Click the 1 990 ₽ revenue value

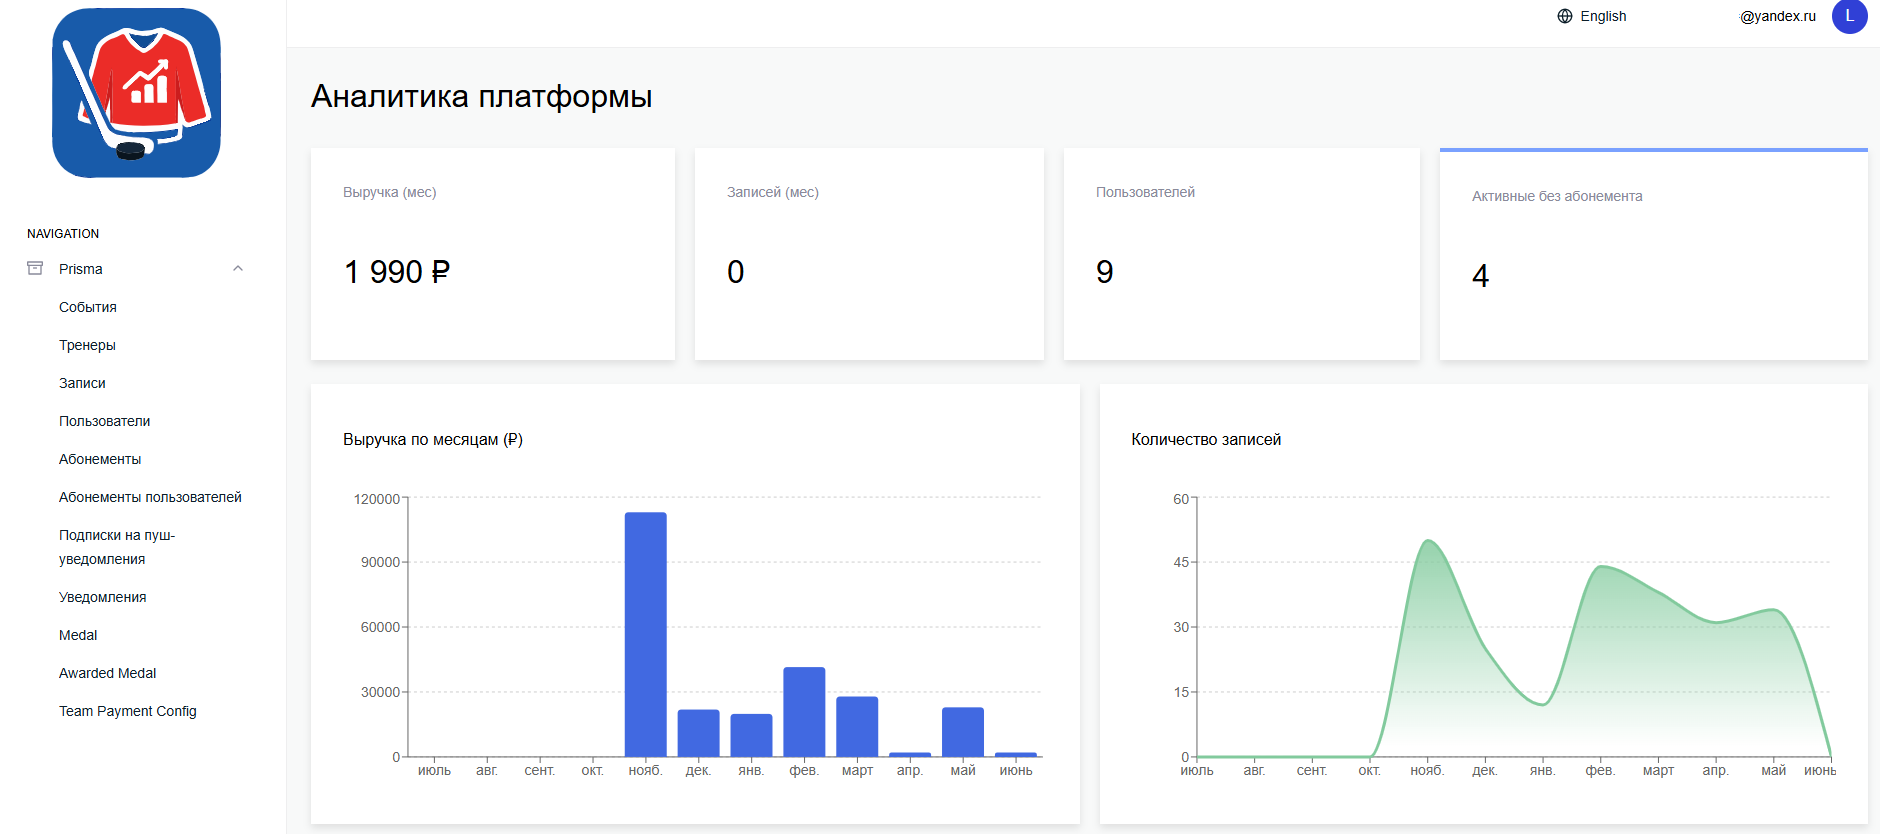pos(397,272)
